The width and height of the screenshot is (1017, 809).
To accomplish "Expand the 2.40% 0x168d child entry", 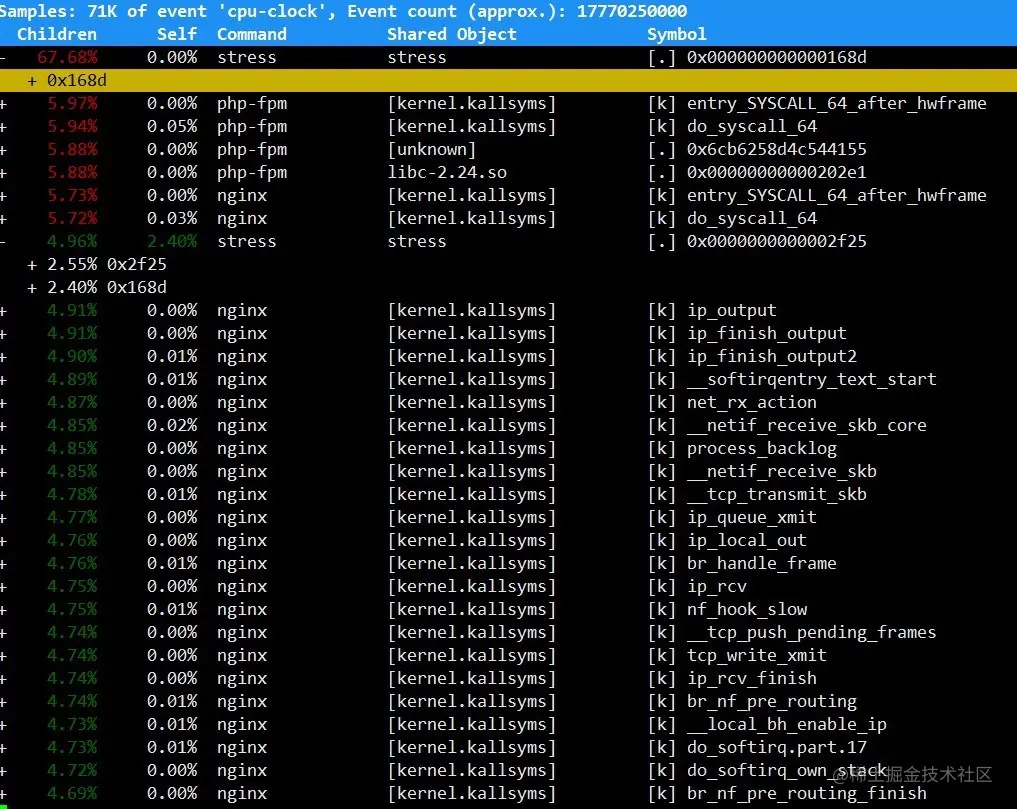I will coord(32,287).
